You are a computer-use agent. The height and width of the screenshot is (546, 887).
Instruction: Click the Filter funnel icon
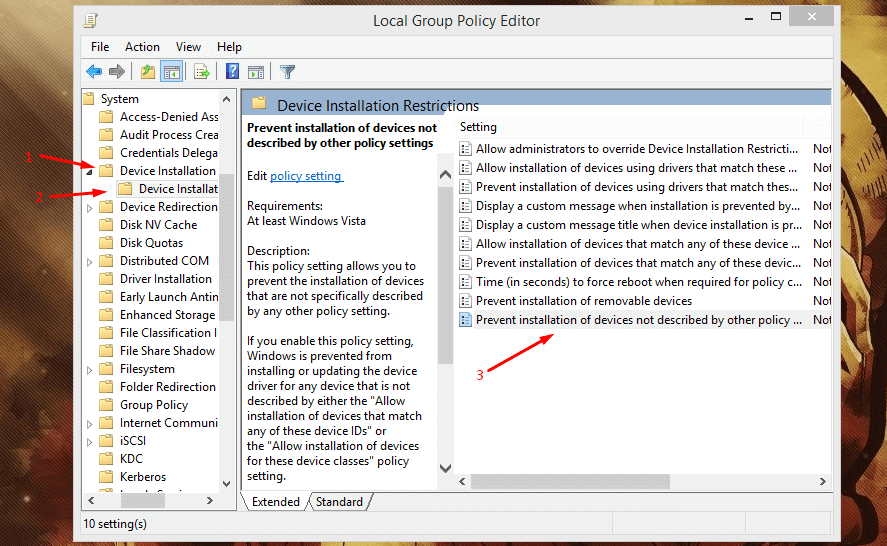point(288,71)
